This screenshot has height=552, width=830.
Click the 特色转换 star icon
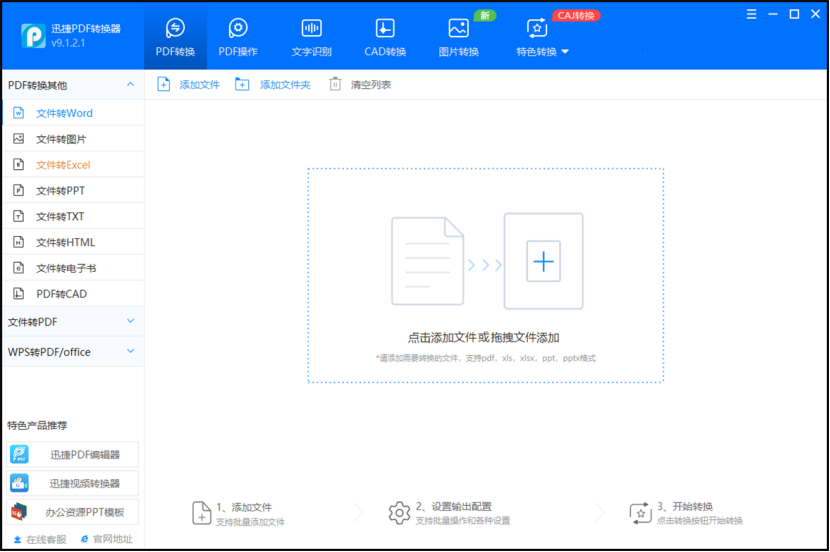click(537, 28)
